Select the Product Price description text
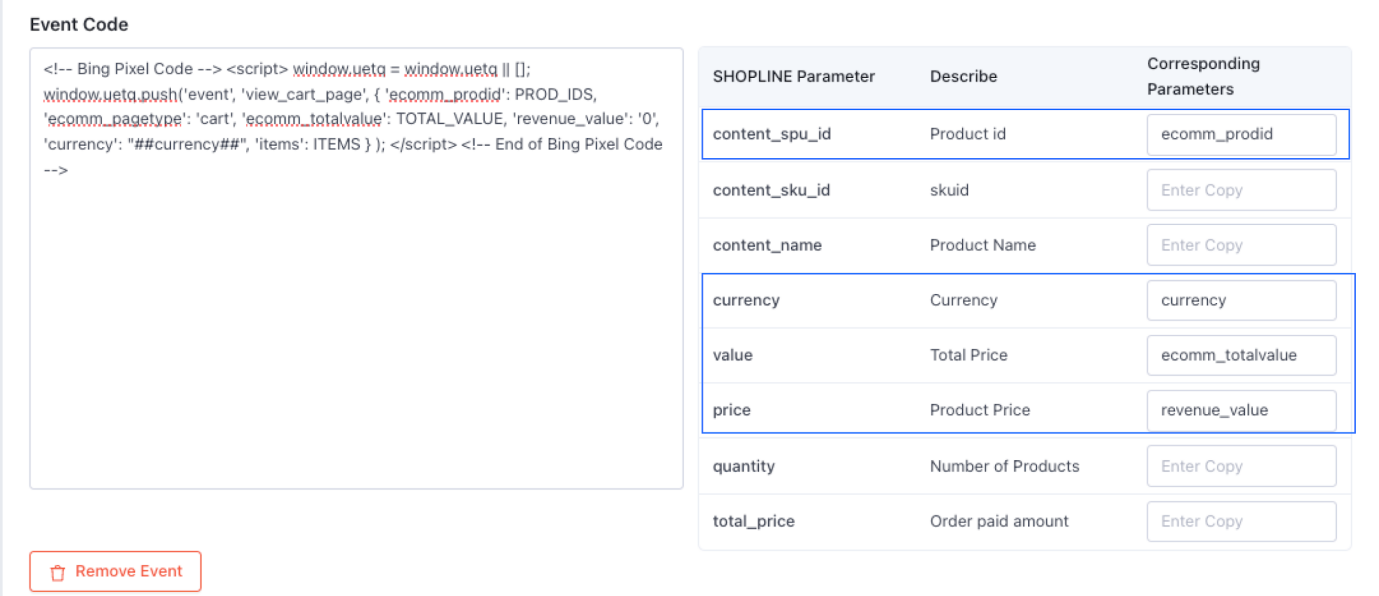 tap(979, 410)
